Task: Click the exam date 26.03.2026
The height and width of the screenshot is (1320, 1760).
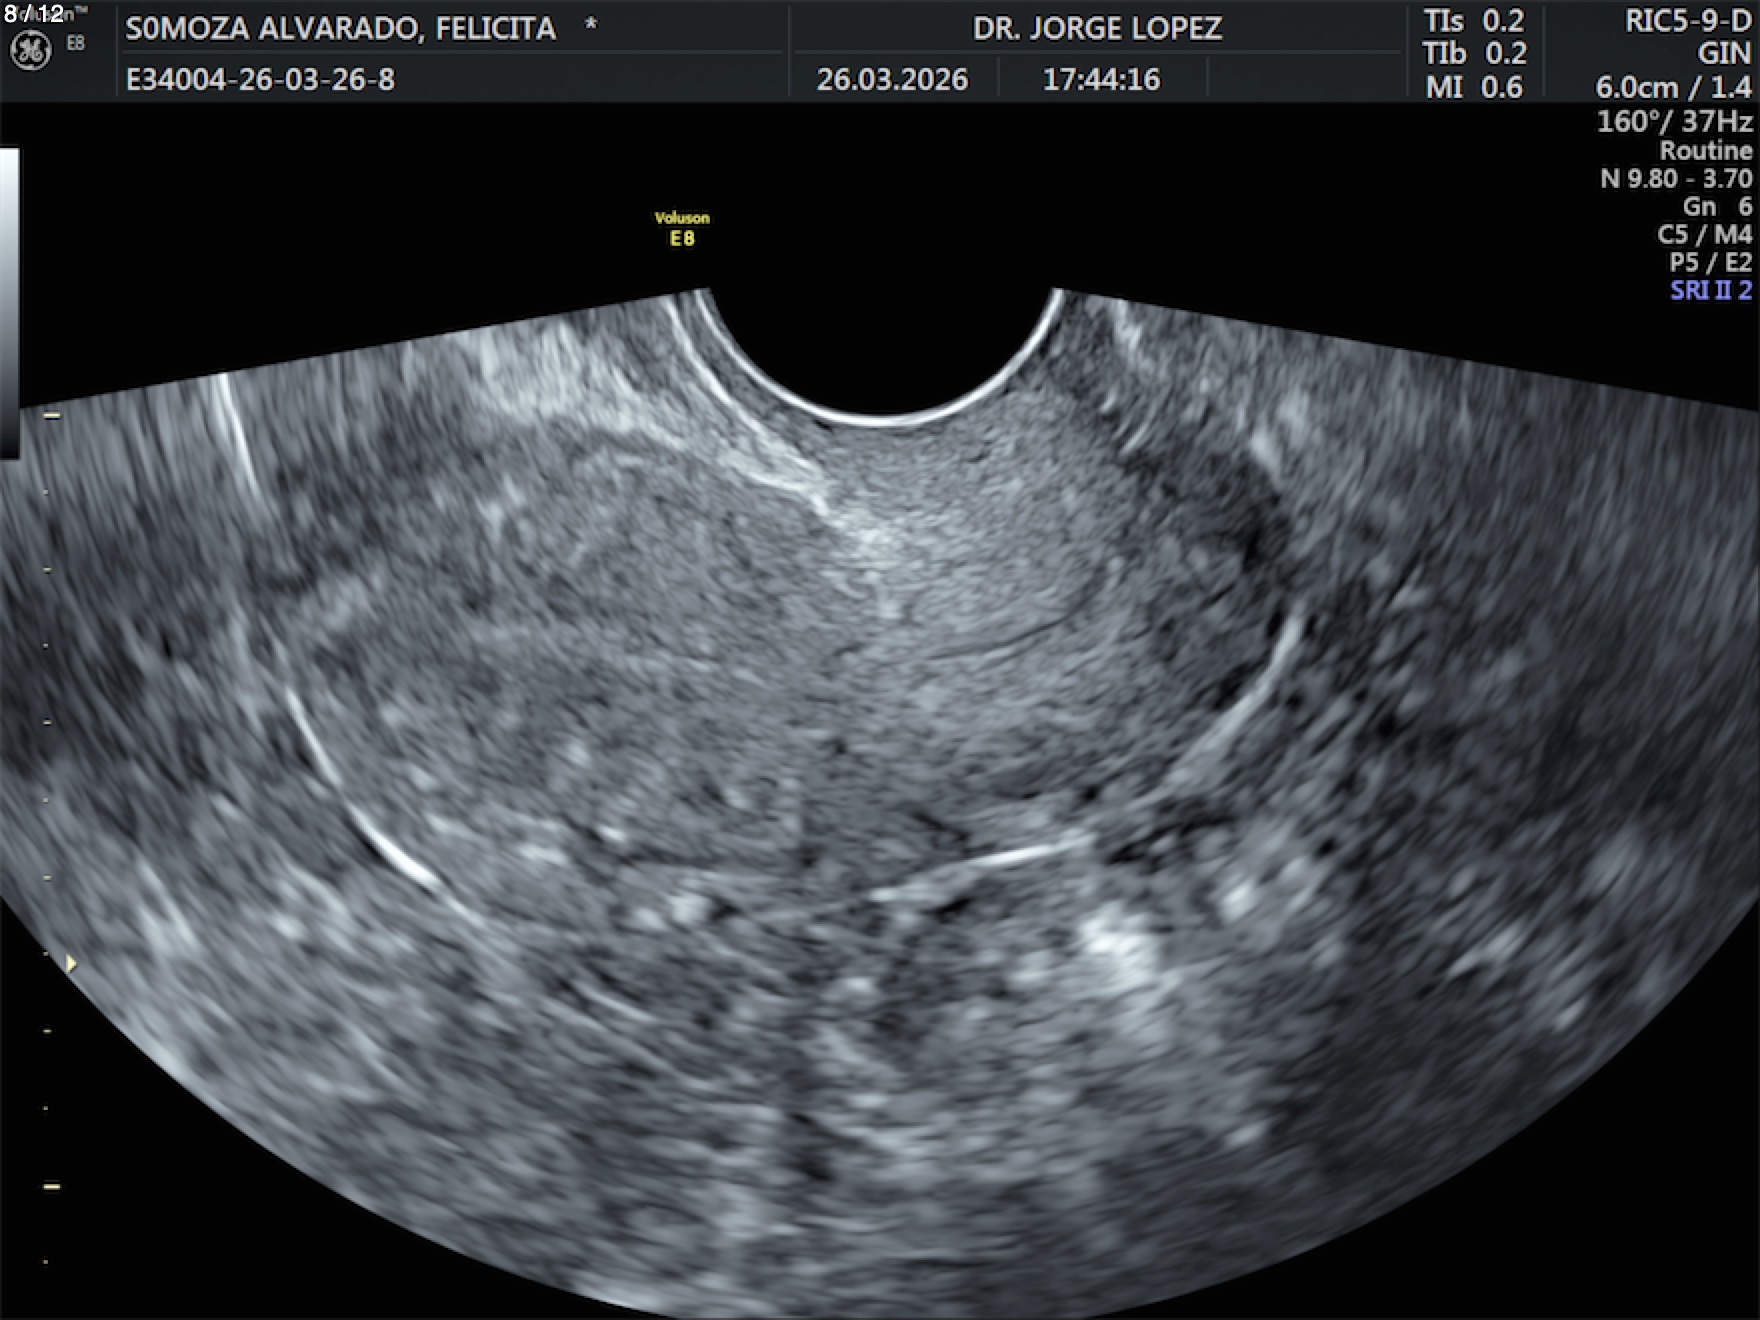Action: 892,79
